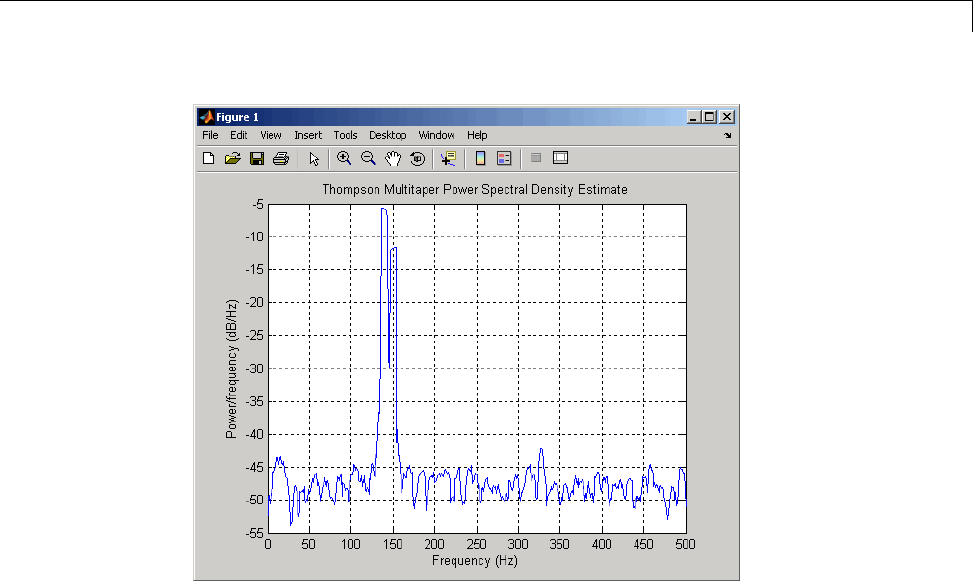Image resolution: width=973 pixels, height=581 pixels.
Task: Select the Edit Plot arrow tool
Action: [314, 159]
